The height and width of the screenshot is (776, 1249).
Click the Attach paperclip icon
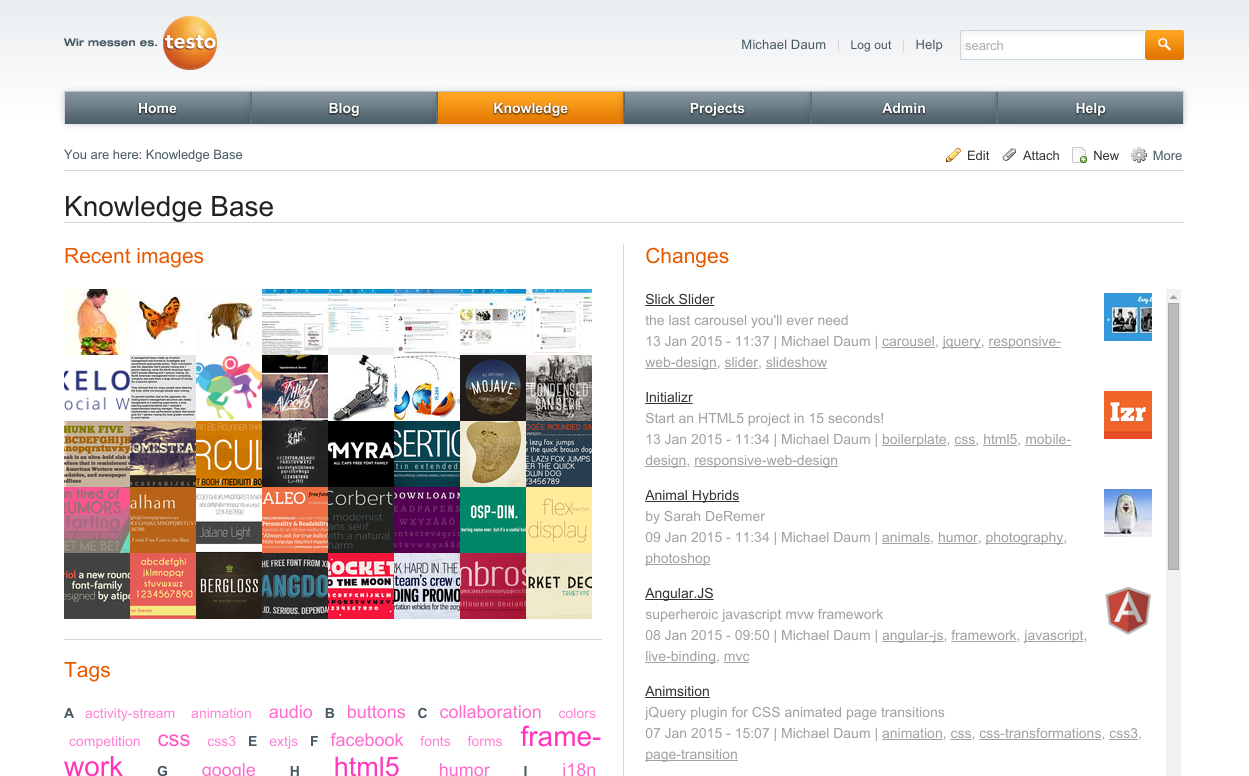[x=1010, y=155]
